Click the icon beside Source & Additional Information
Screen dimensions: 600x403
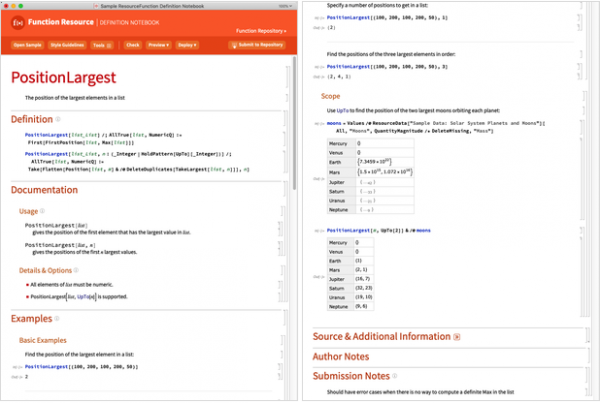[457, 337]
